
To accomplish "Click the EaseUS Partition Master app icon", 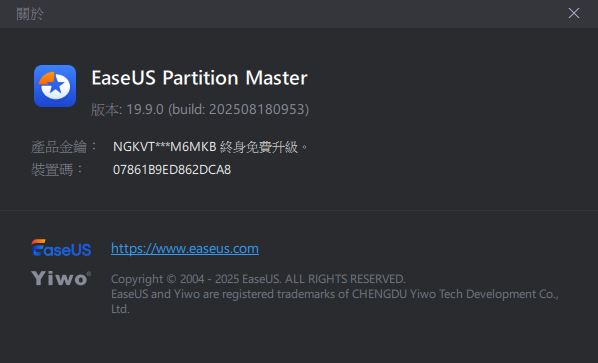I will pyautogui.click(x=55, y=86).
